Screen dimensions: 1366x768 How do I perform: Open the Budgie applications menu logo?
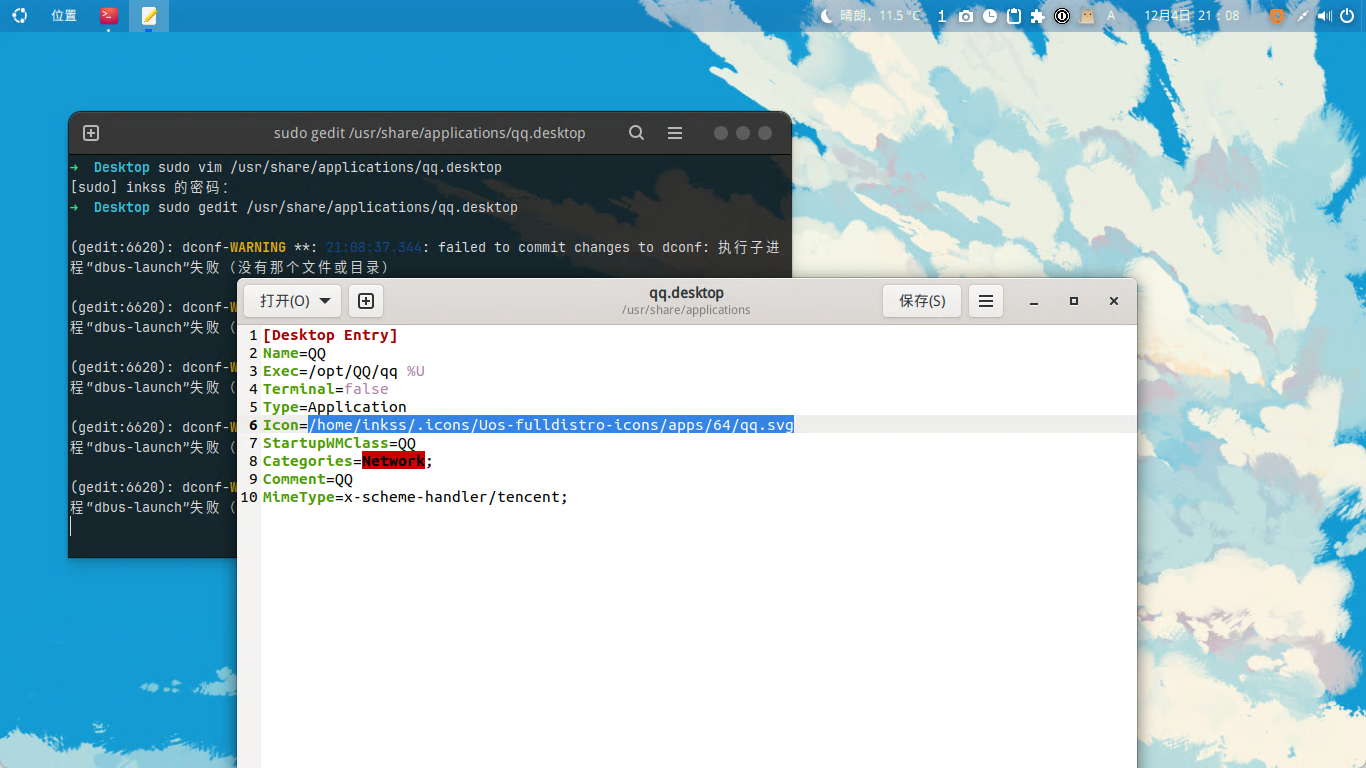[19, 15]
